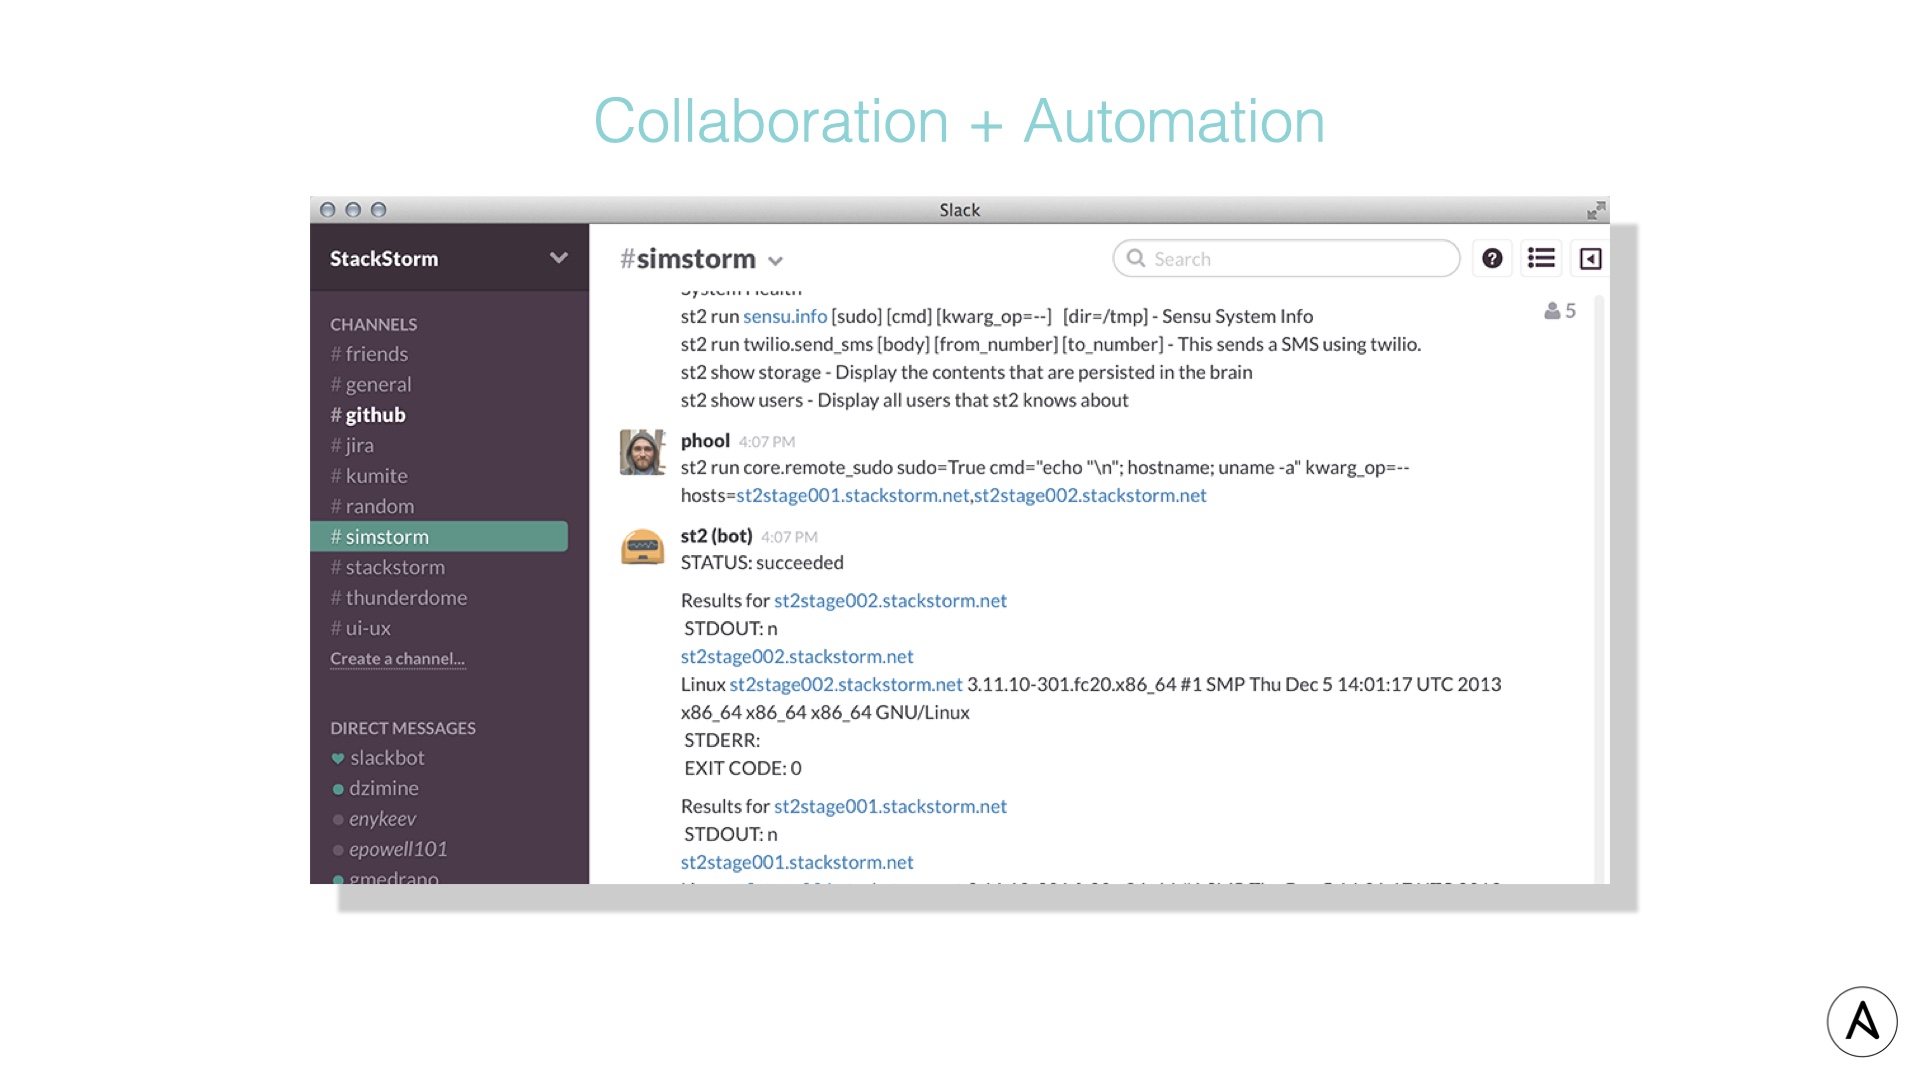Click the Create a channel link

click(397, 659)
